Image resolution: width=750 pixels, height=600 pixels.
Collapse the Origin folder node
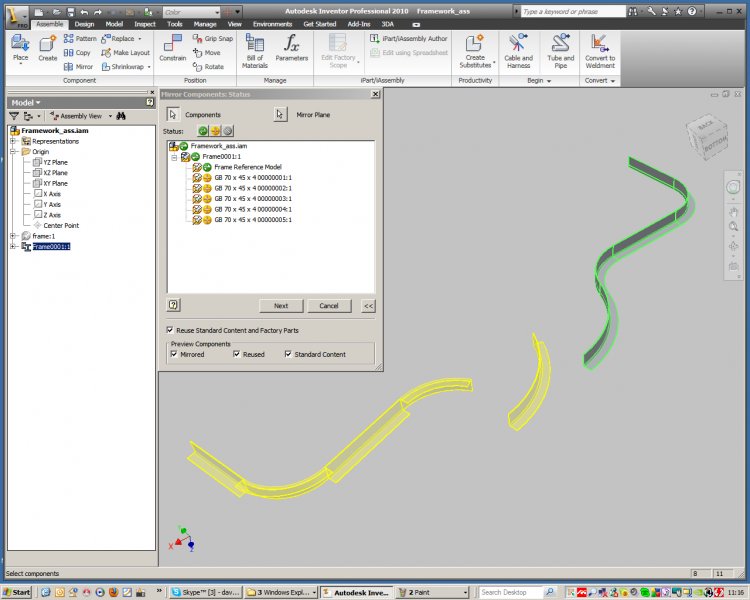(x=13, y=152)
